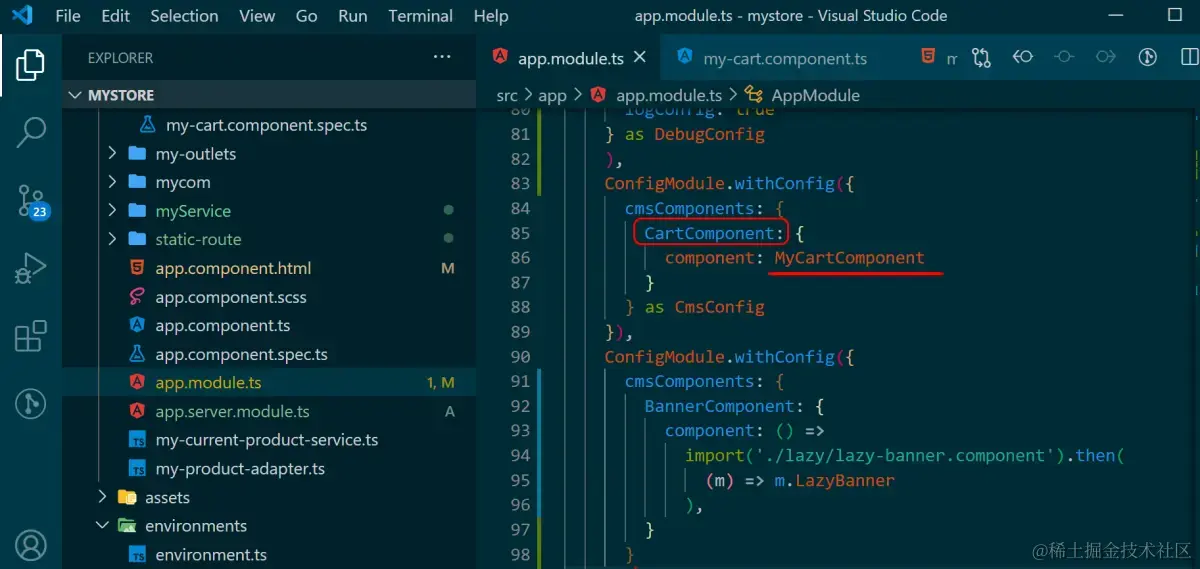Click app.module.ts breadcrumb segment
Screen dimensions: 1200x569
pos(669,95)
